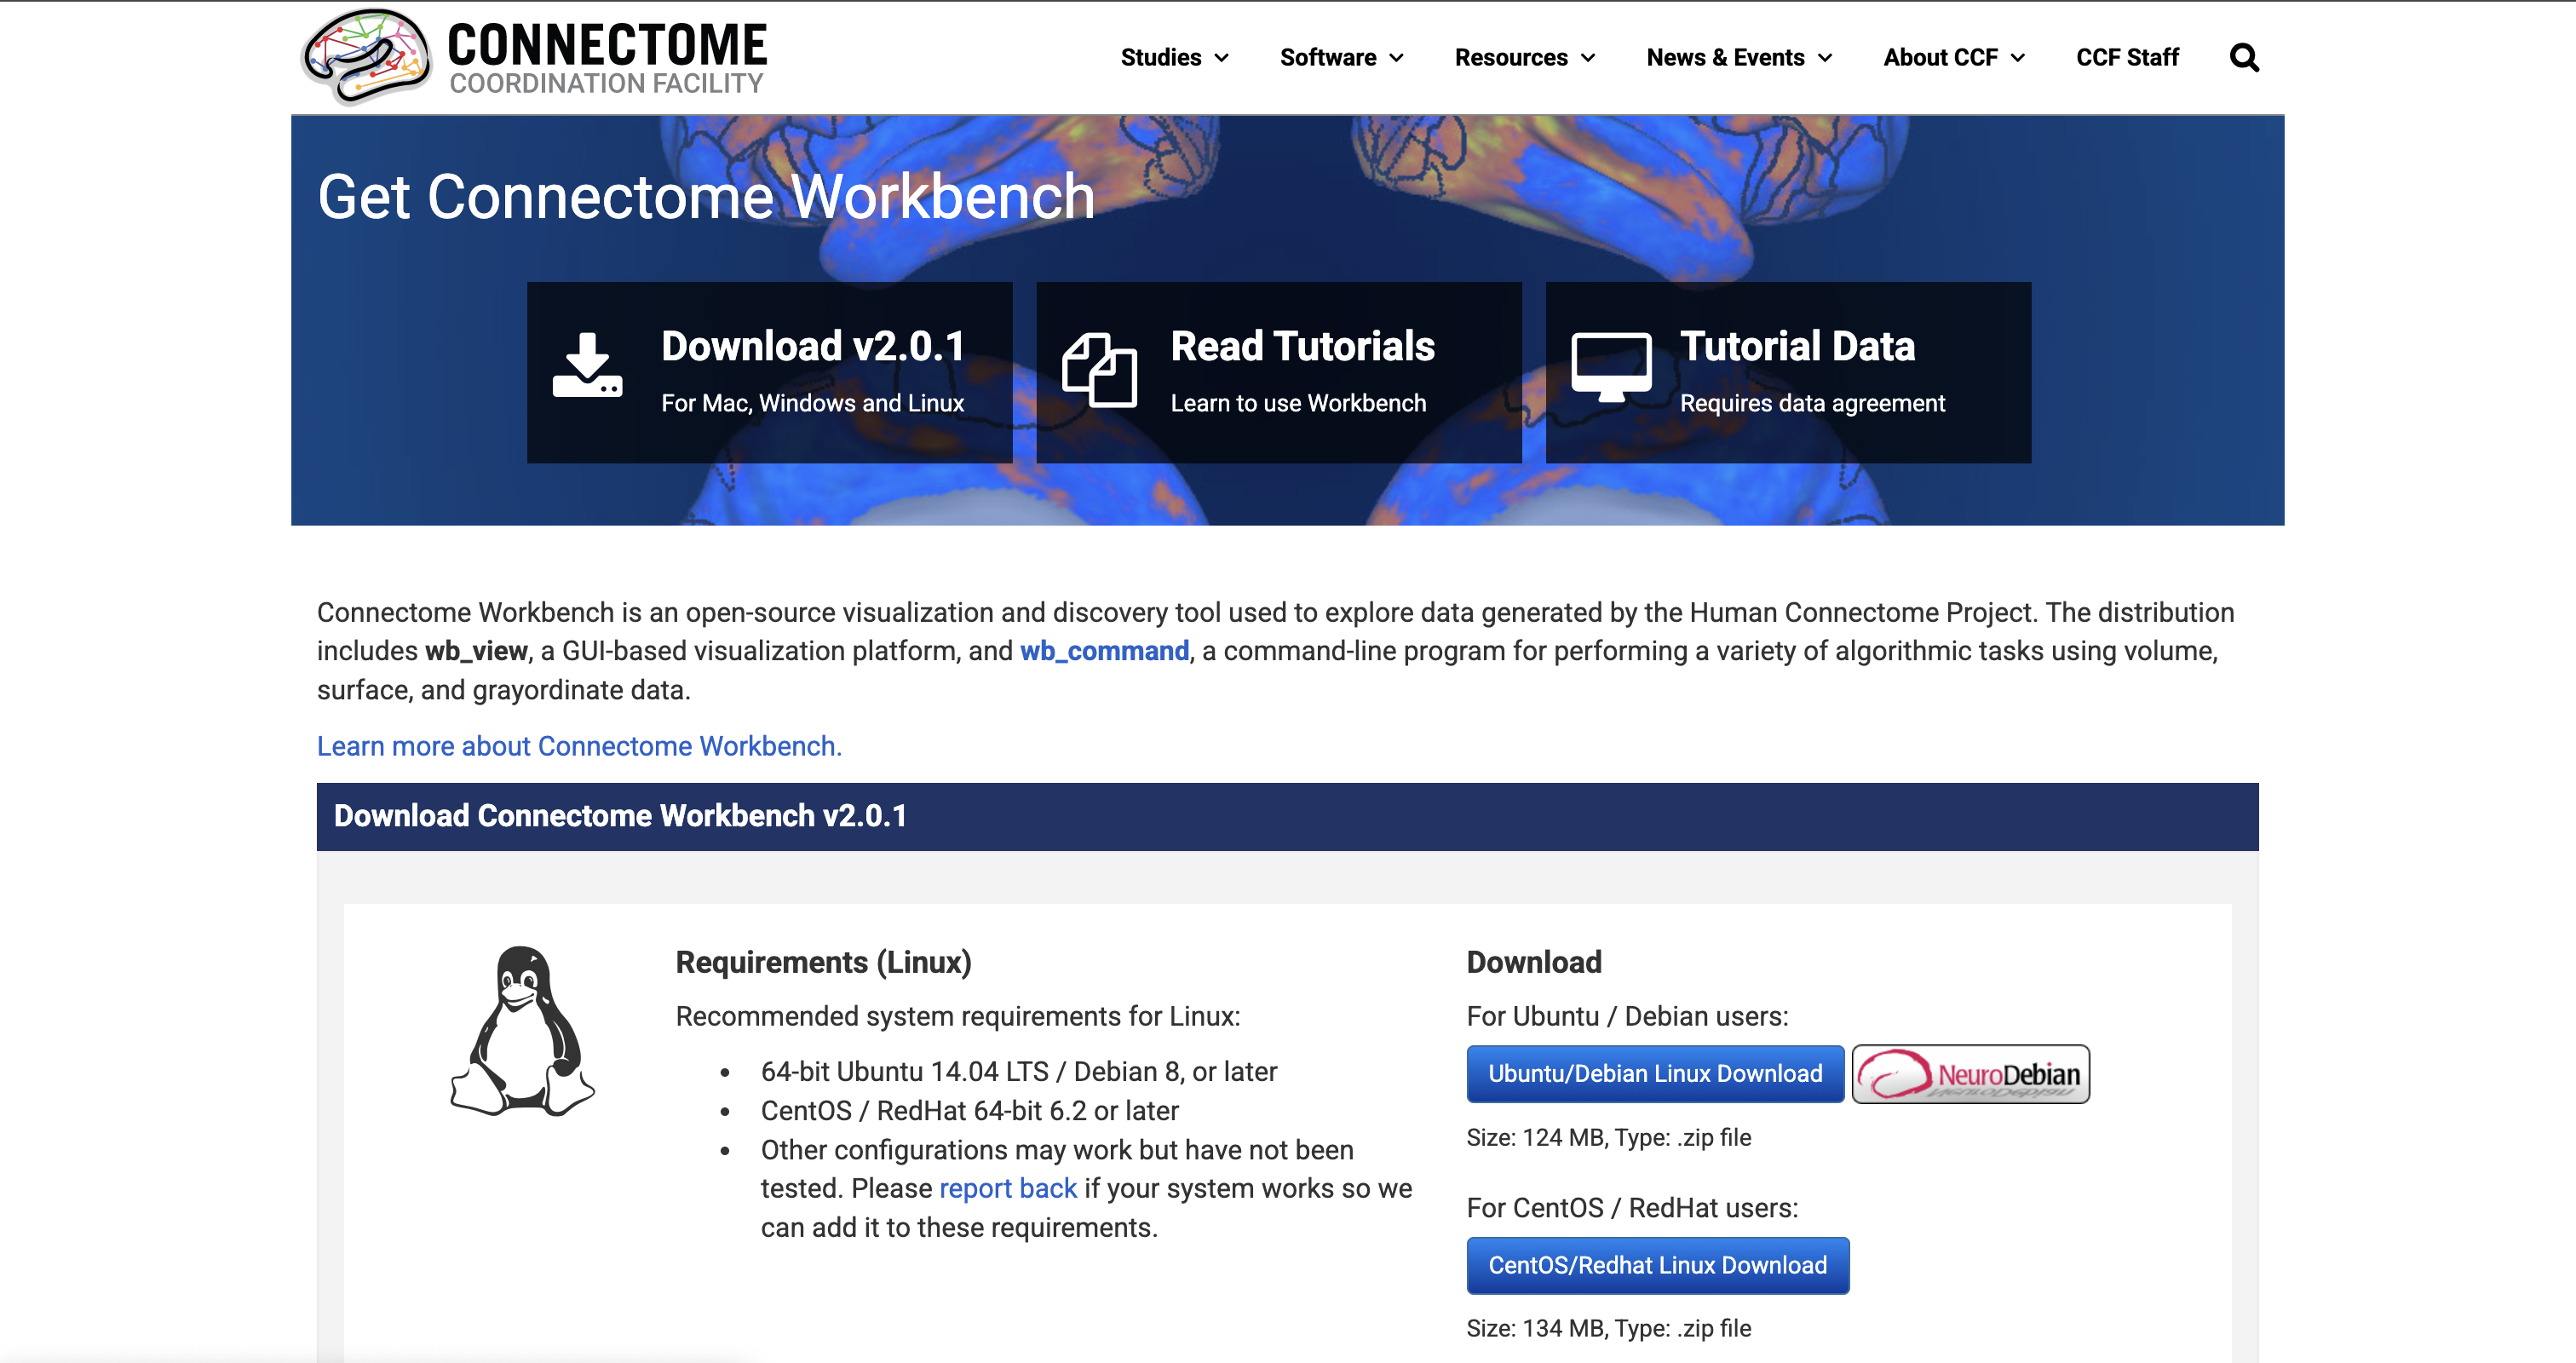Click the search magnifier icon
Screen dimensions: 2576x1363
point(2243,58)
